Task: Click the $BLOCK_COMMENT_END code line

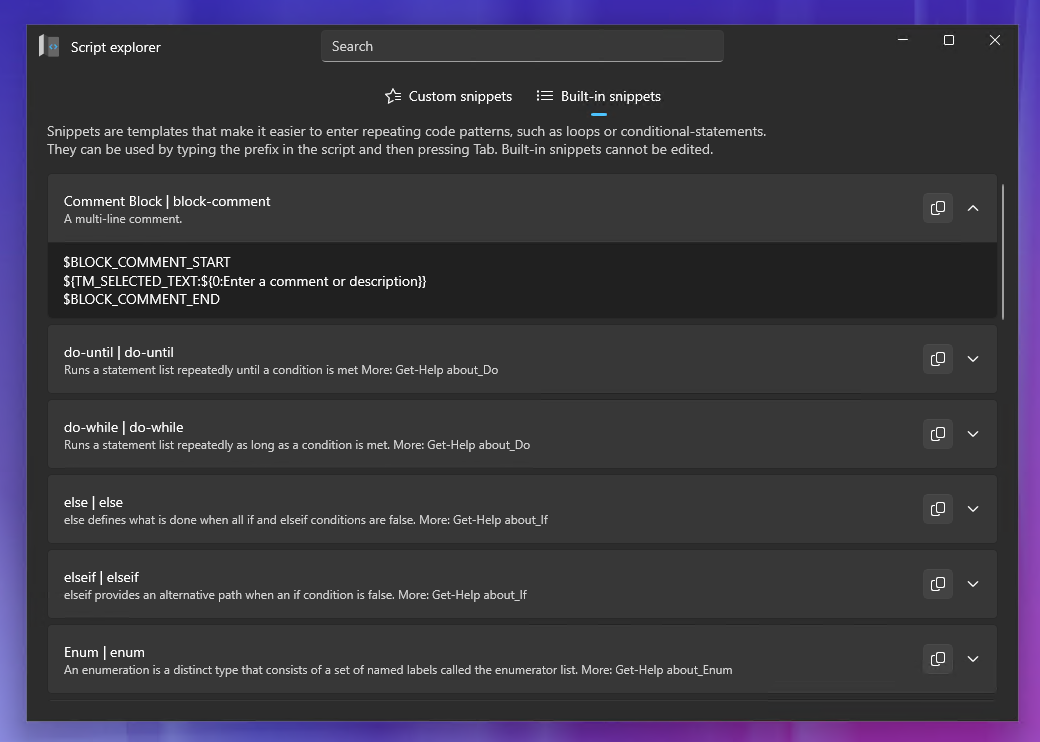Action: pyautogui.click(x=141, y=299)
